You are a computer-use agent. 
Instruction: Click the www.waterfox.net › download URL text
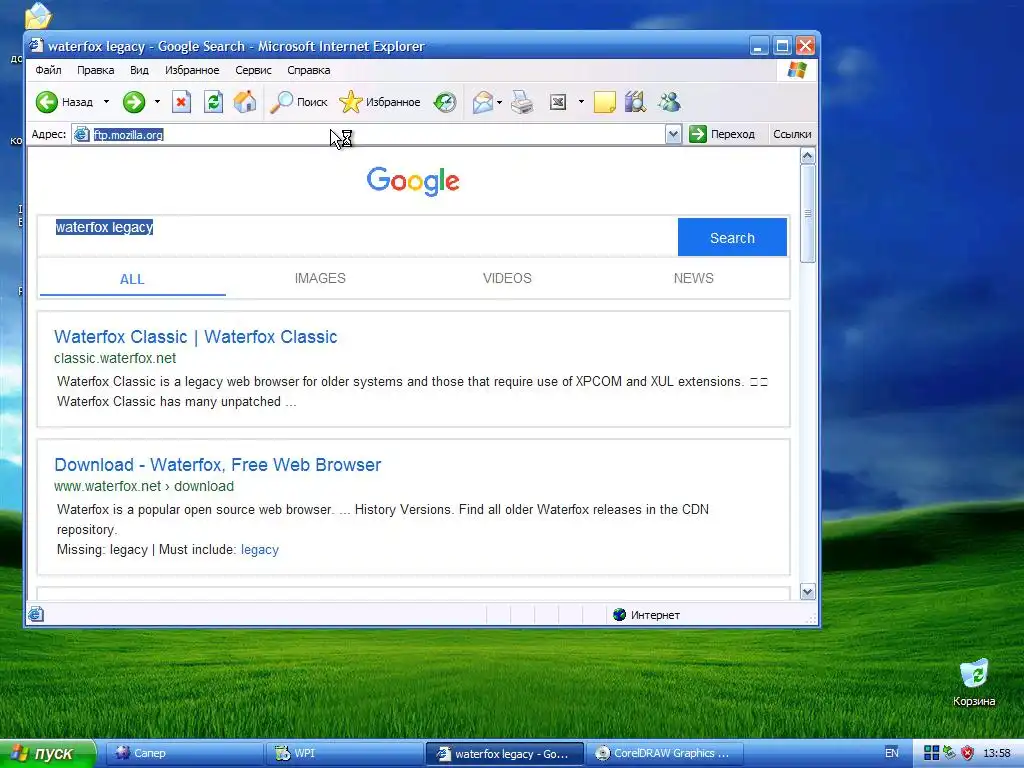point(144,486)
